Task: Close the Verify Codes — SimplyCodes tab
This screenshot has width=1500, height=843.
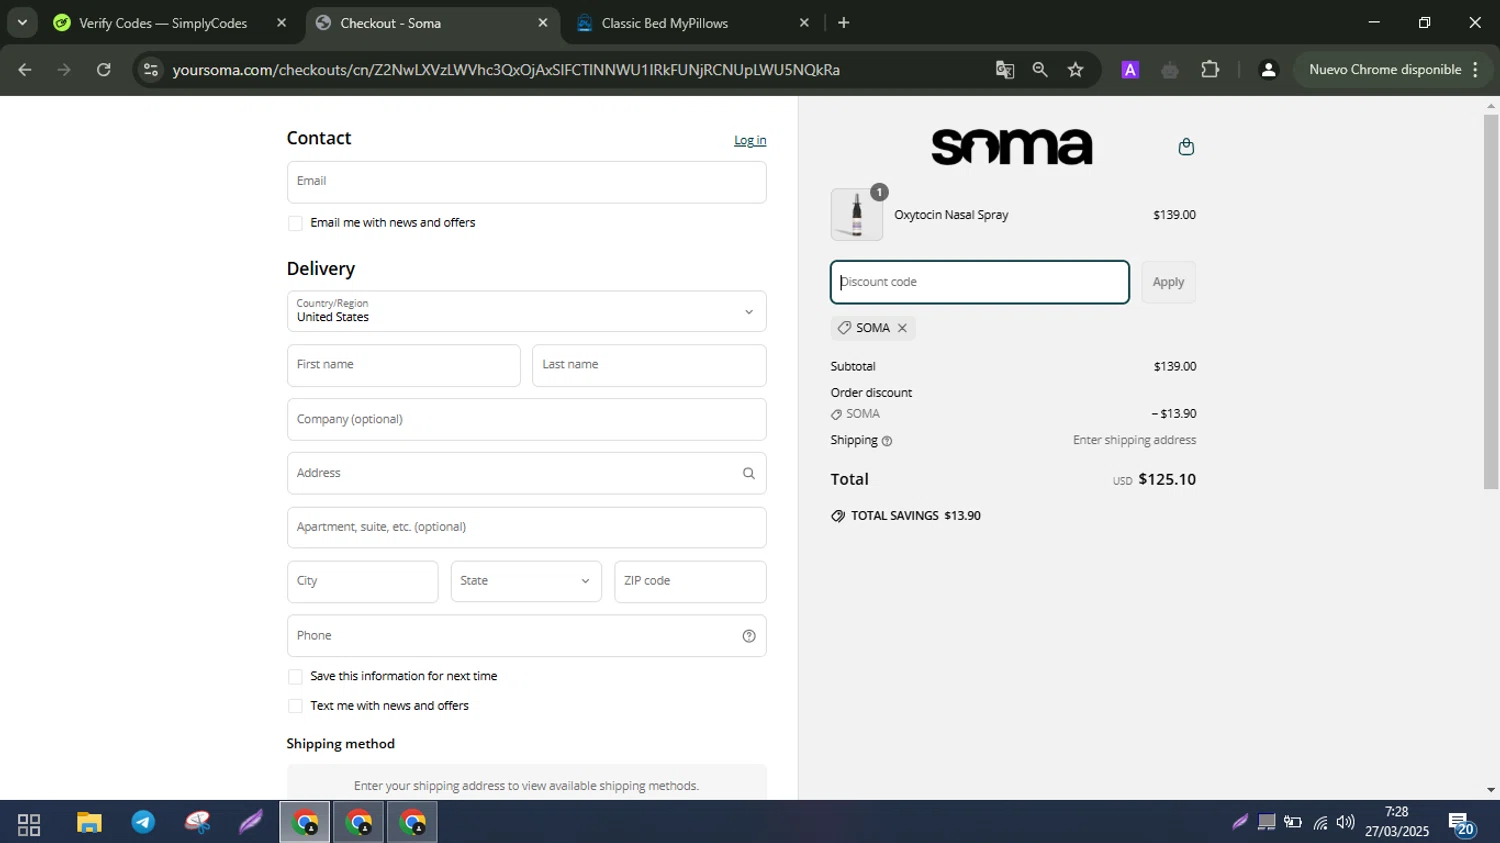Action: click(282, 23)
